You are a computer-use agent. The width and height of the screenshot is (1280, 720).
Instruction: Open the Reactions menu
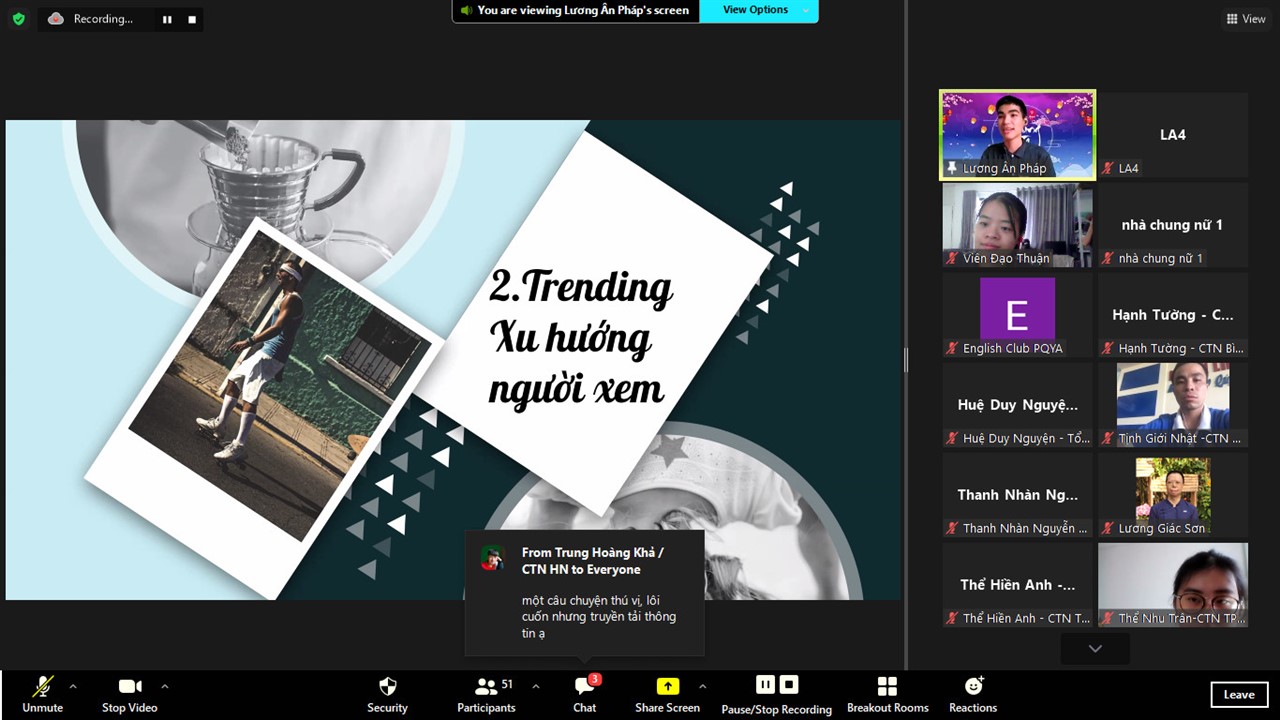pyautogui.click(x=973, y=694)
